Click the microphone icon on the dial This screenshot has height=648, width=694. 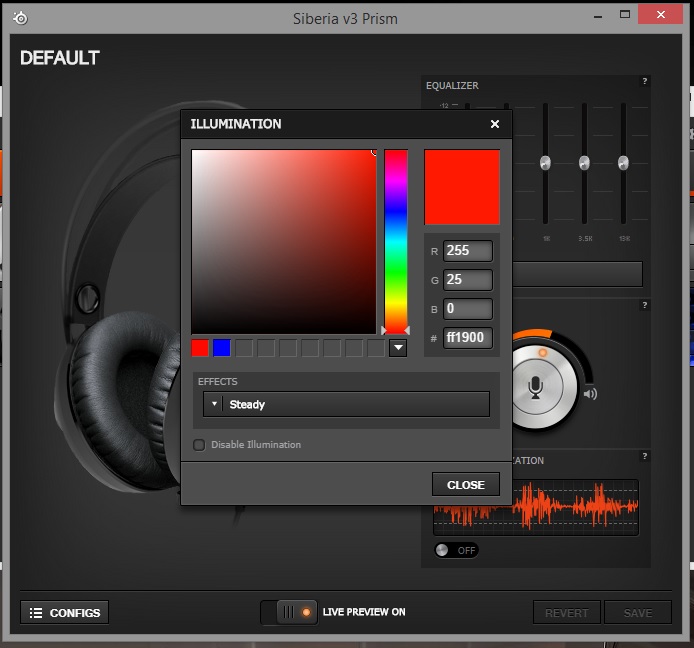(536, 387)
